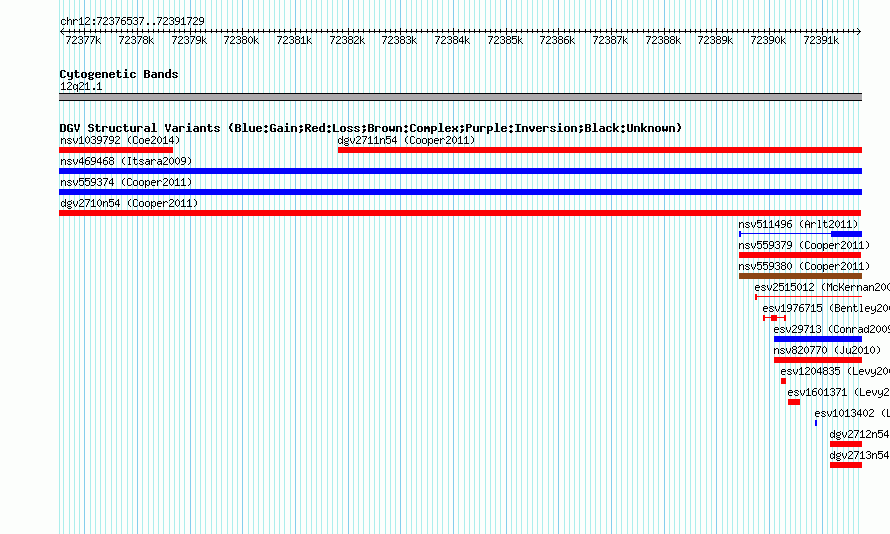Image resolution: width=890 pixels, height=534 pixels.
Task: Open variant nsv559374 (Cooper2011) label
Action: [126, 182]
